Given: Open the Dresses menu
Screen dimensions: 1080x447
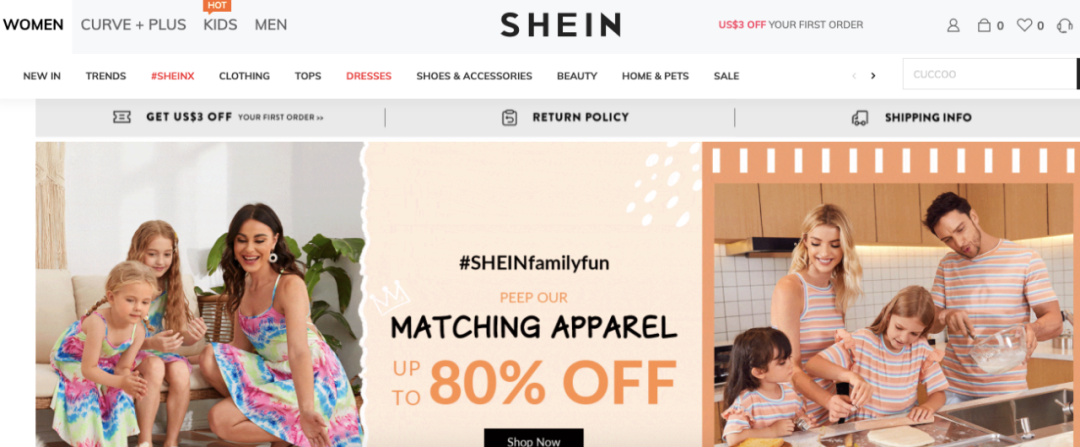Looking at the screenshot, I should [x=368, y=76].
